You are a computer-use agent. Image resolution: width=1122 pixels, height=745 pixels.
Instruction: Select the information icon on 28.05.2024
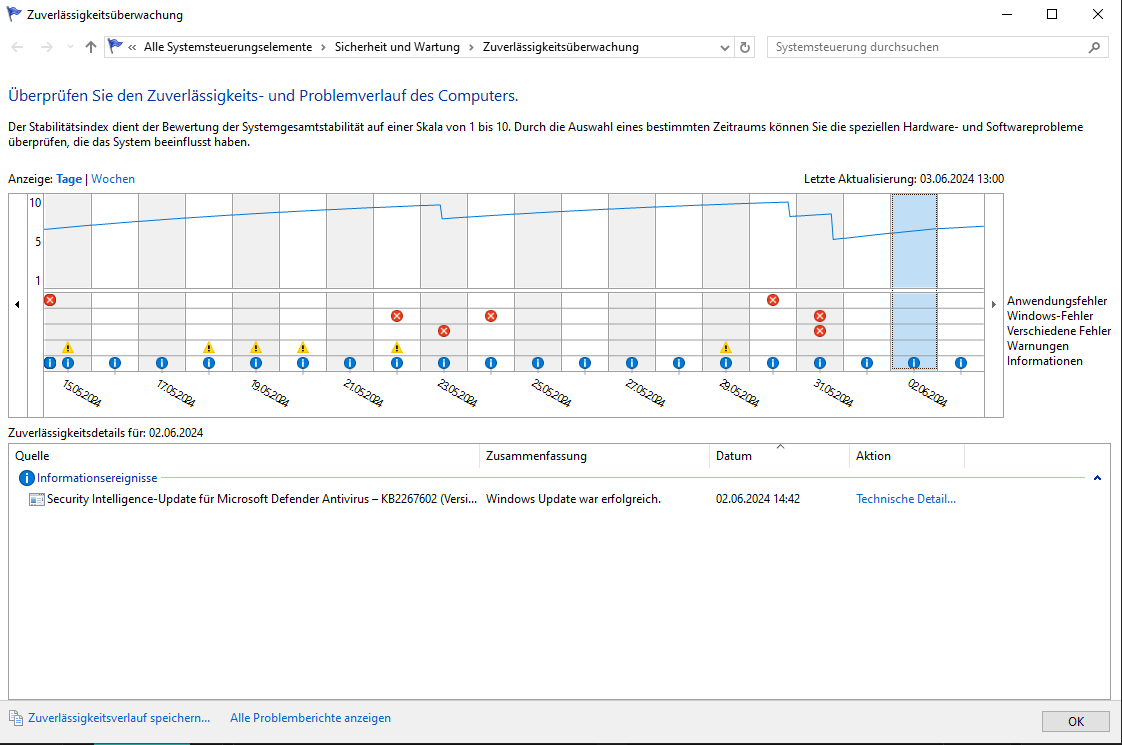click(679, 363)
